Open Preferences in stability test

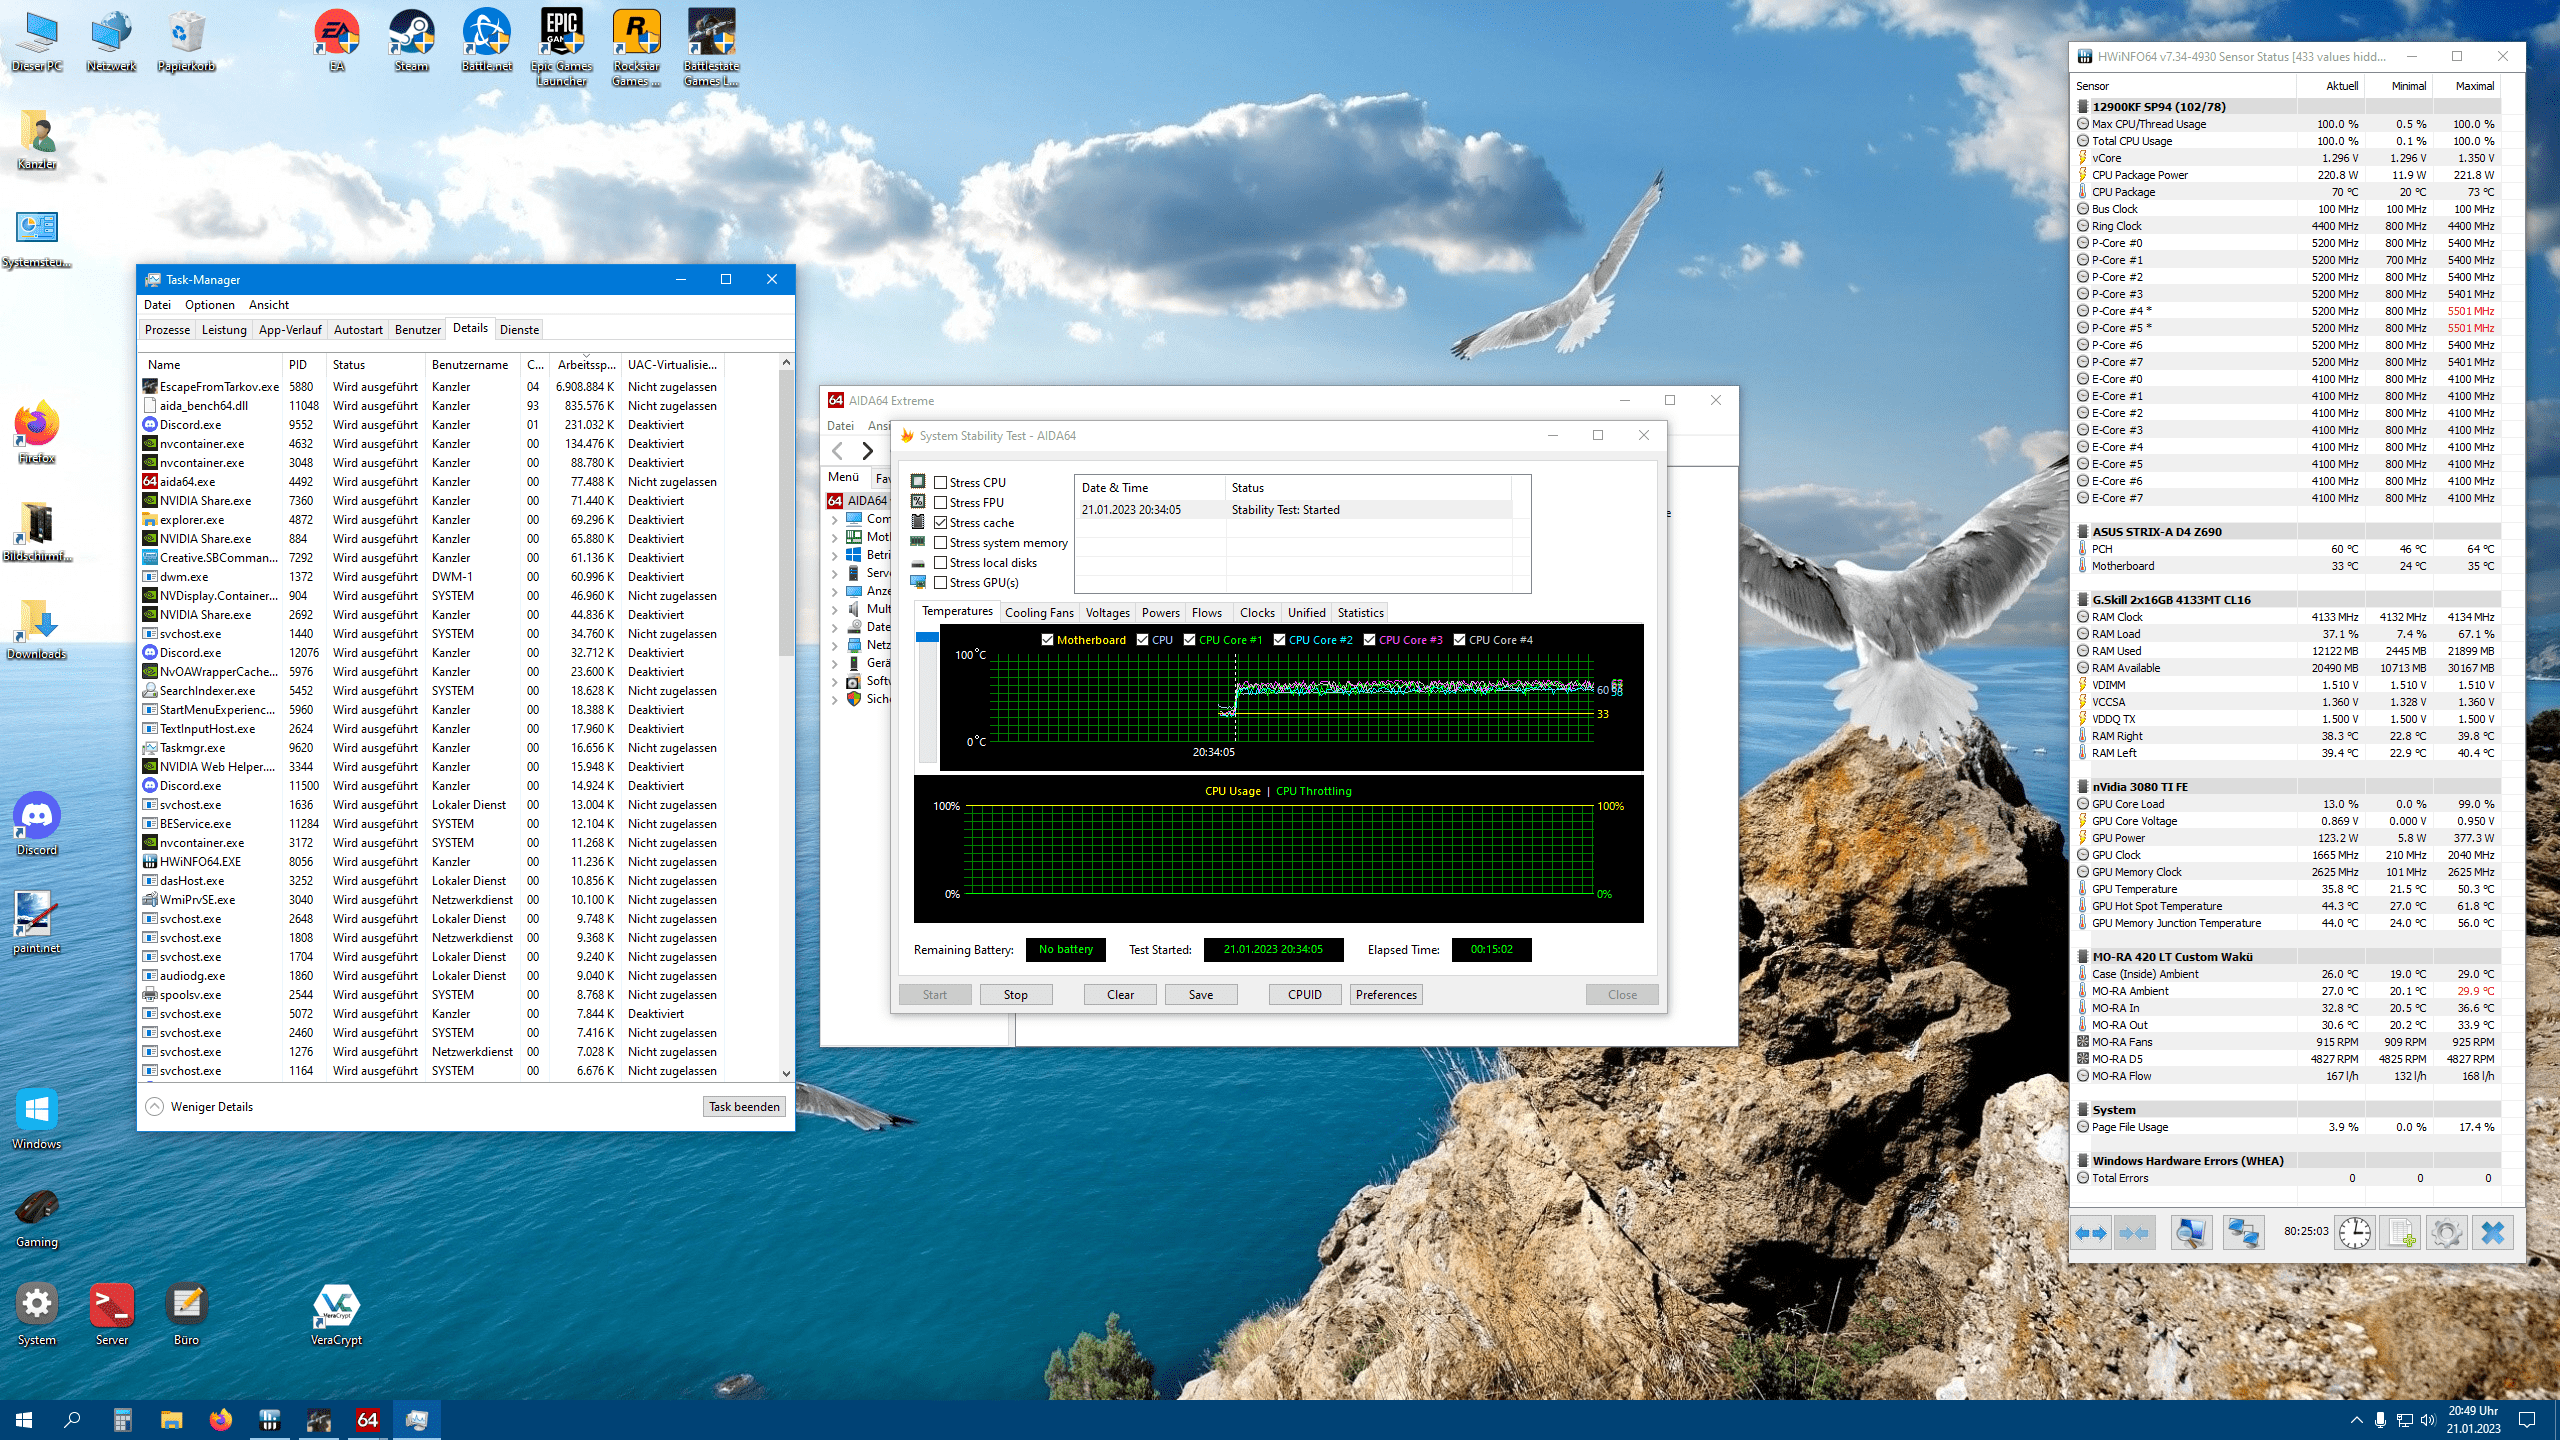point(1386,995)
